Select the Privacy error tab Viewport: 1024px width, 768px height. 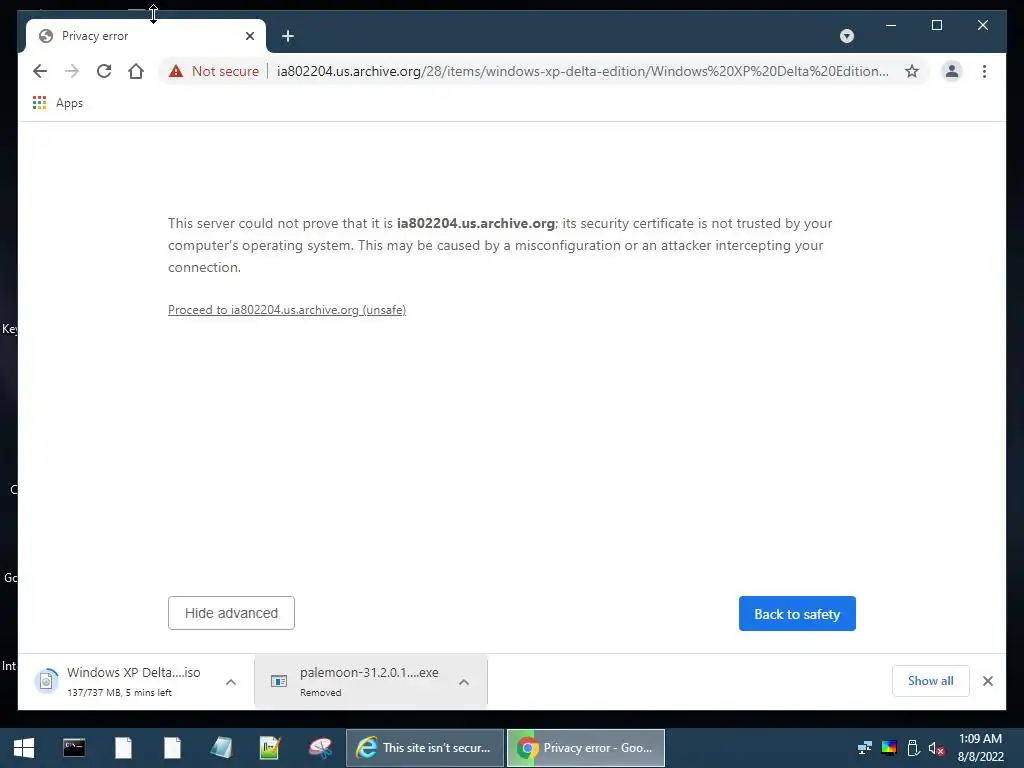click(146, 36)
